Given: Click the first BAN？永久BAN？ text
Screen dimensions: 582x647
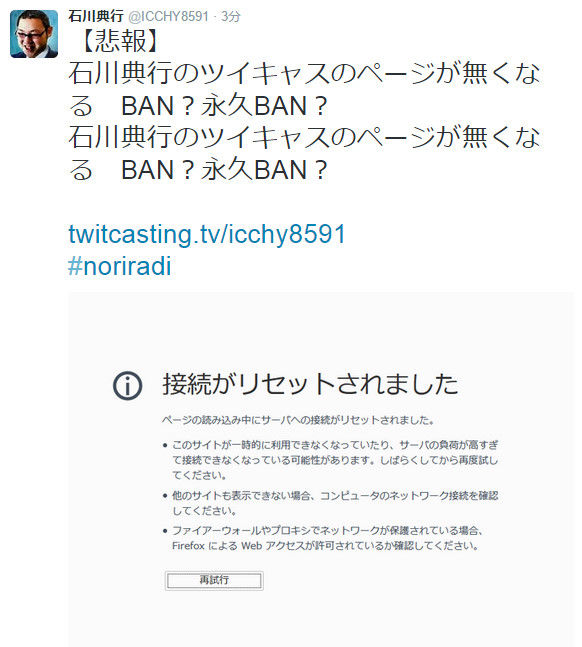Looking at the screenshot, I should click(224, 106).
